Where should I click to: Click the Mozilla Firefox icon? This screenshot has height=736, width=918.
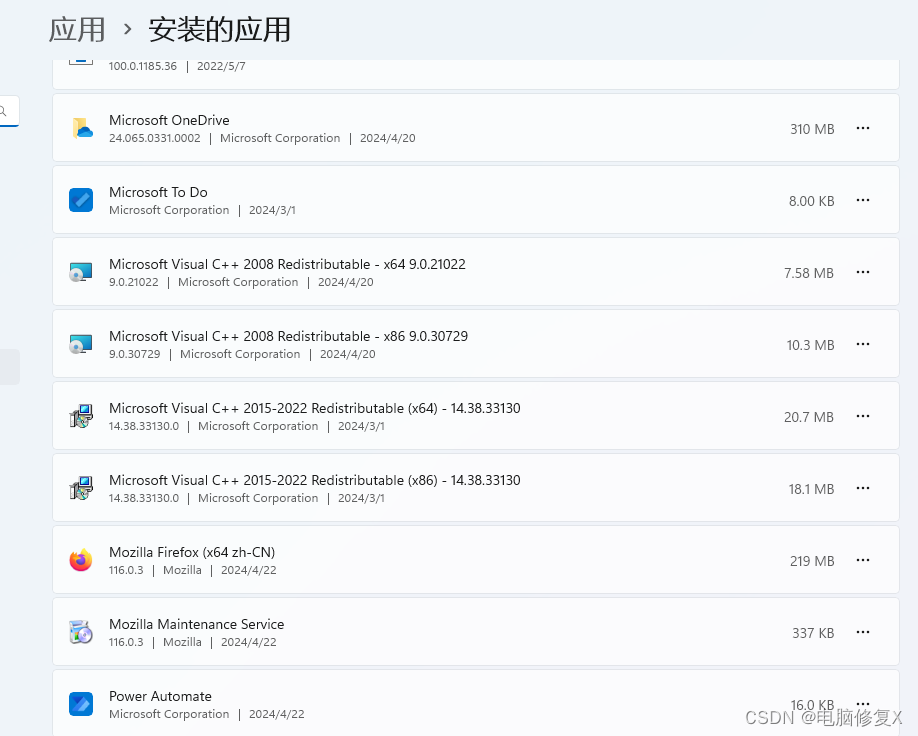click(x=81, y=560)
